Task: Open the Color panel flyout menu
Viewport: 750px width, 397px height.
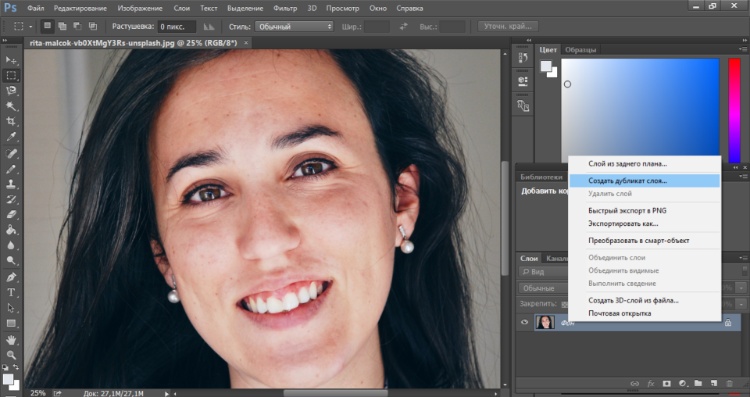Action: pyautogui.click(x=743, y=50)
